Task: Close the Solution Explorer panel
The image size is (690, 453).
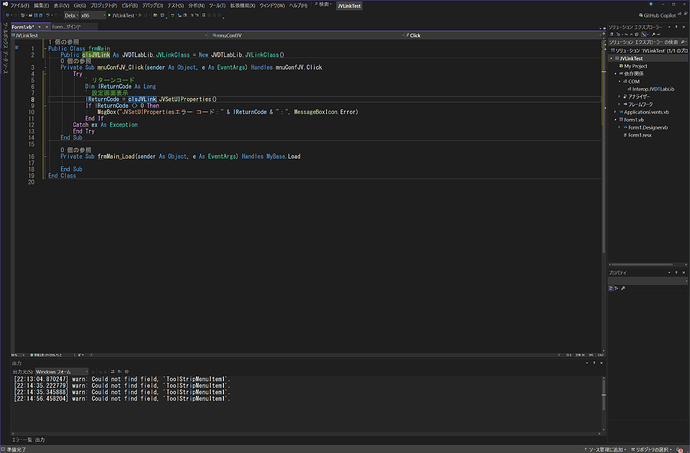Action: click(x=684, y=27)
